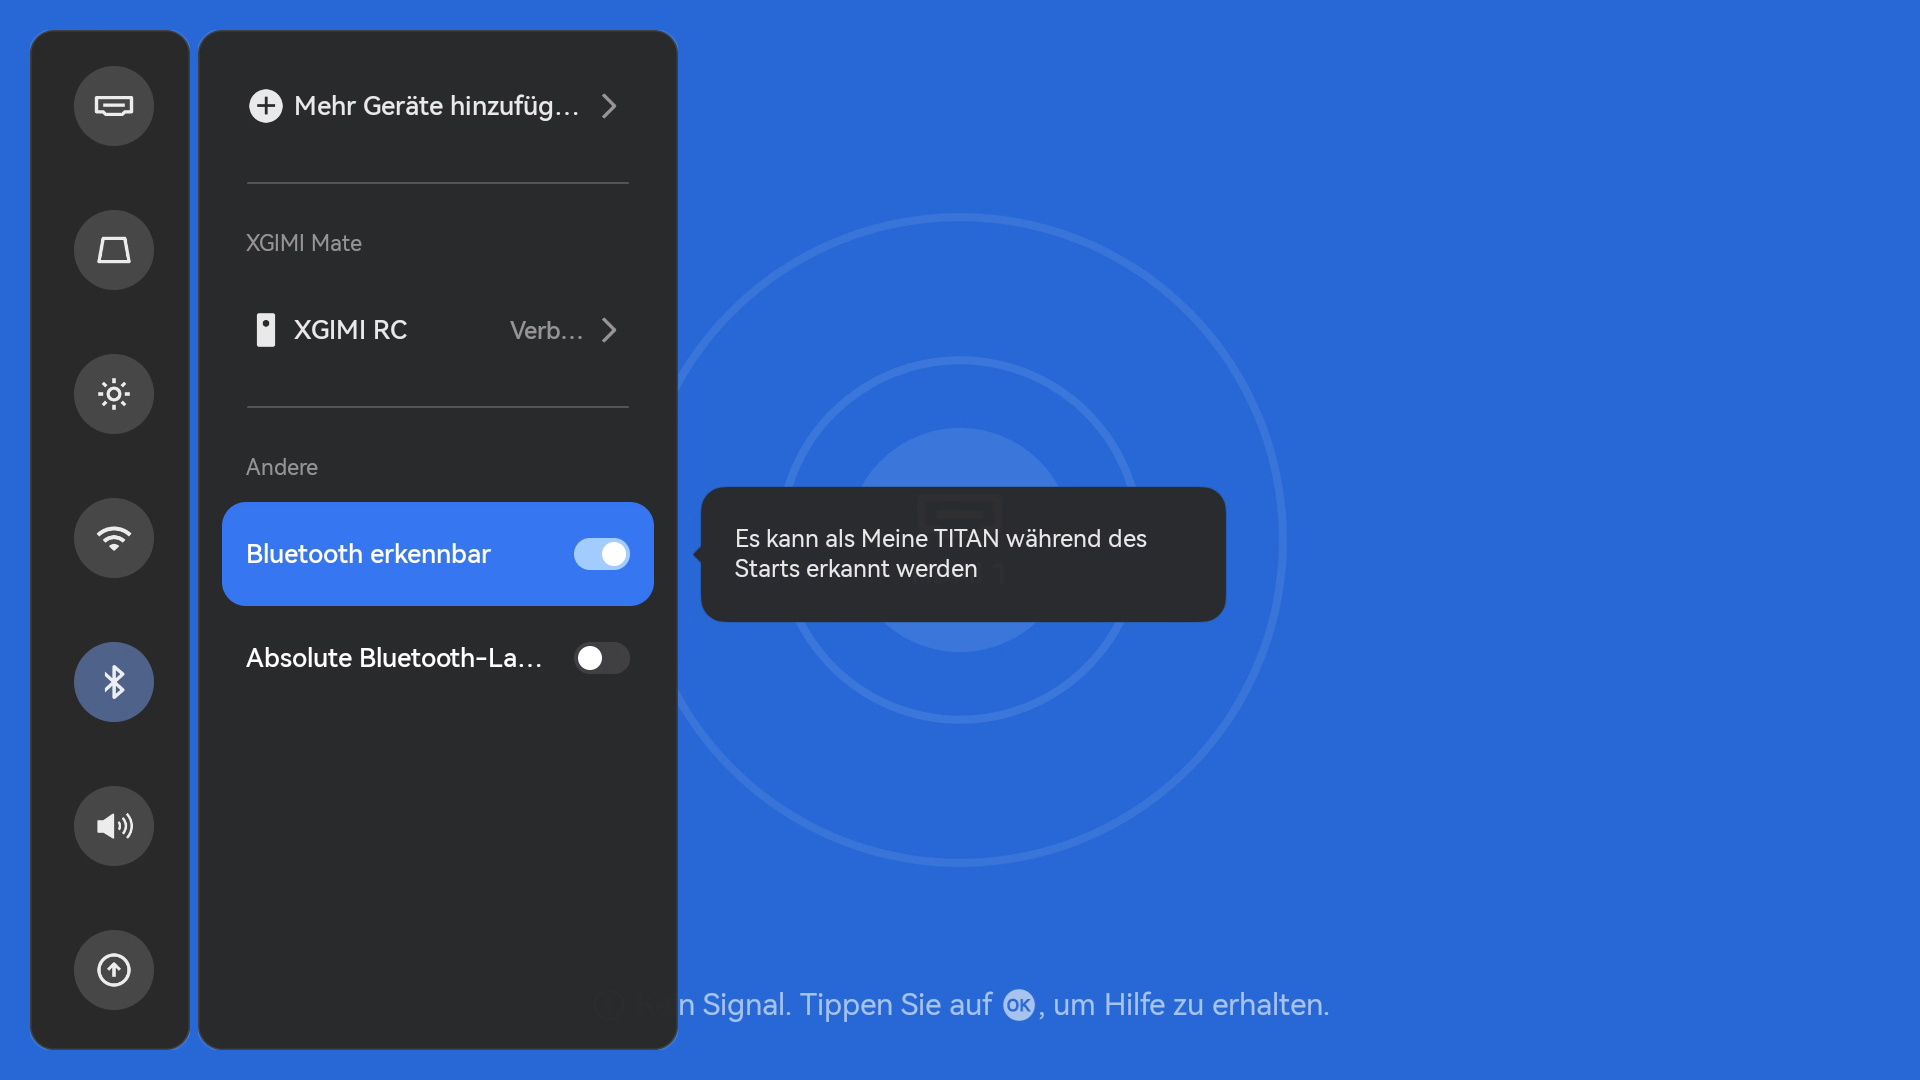1920x1080 pixels.
Task: Open Wi-Fi network settings icon
Action: (114, 538)
